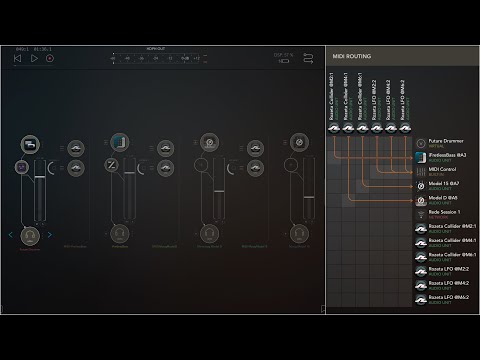The height and width of the screenshot is (360, 480).
Task: Open the DSP load indicator
Action: [x=284, y=58]
